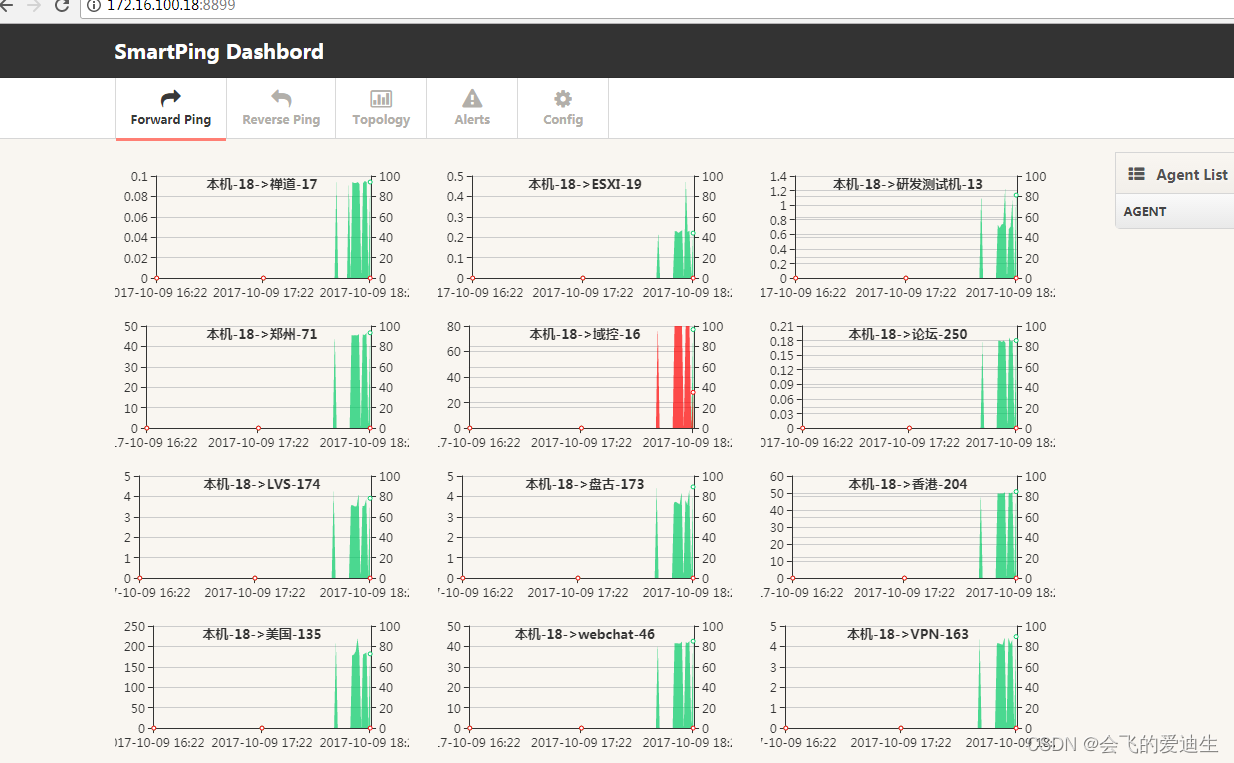Image resolution: width=1234 pixels, height=763 pixels.
Task: Click the Topology chart icon
Action: 381,98
